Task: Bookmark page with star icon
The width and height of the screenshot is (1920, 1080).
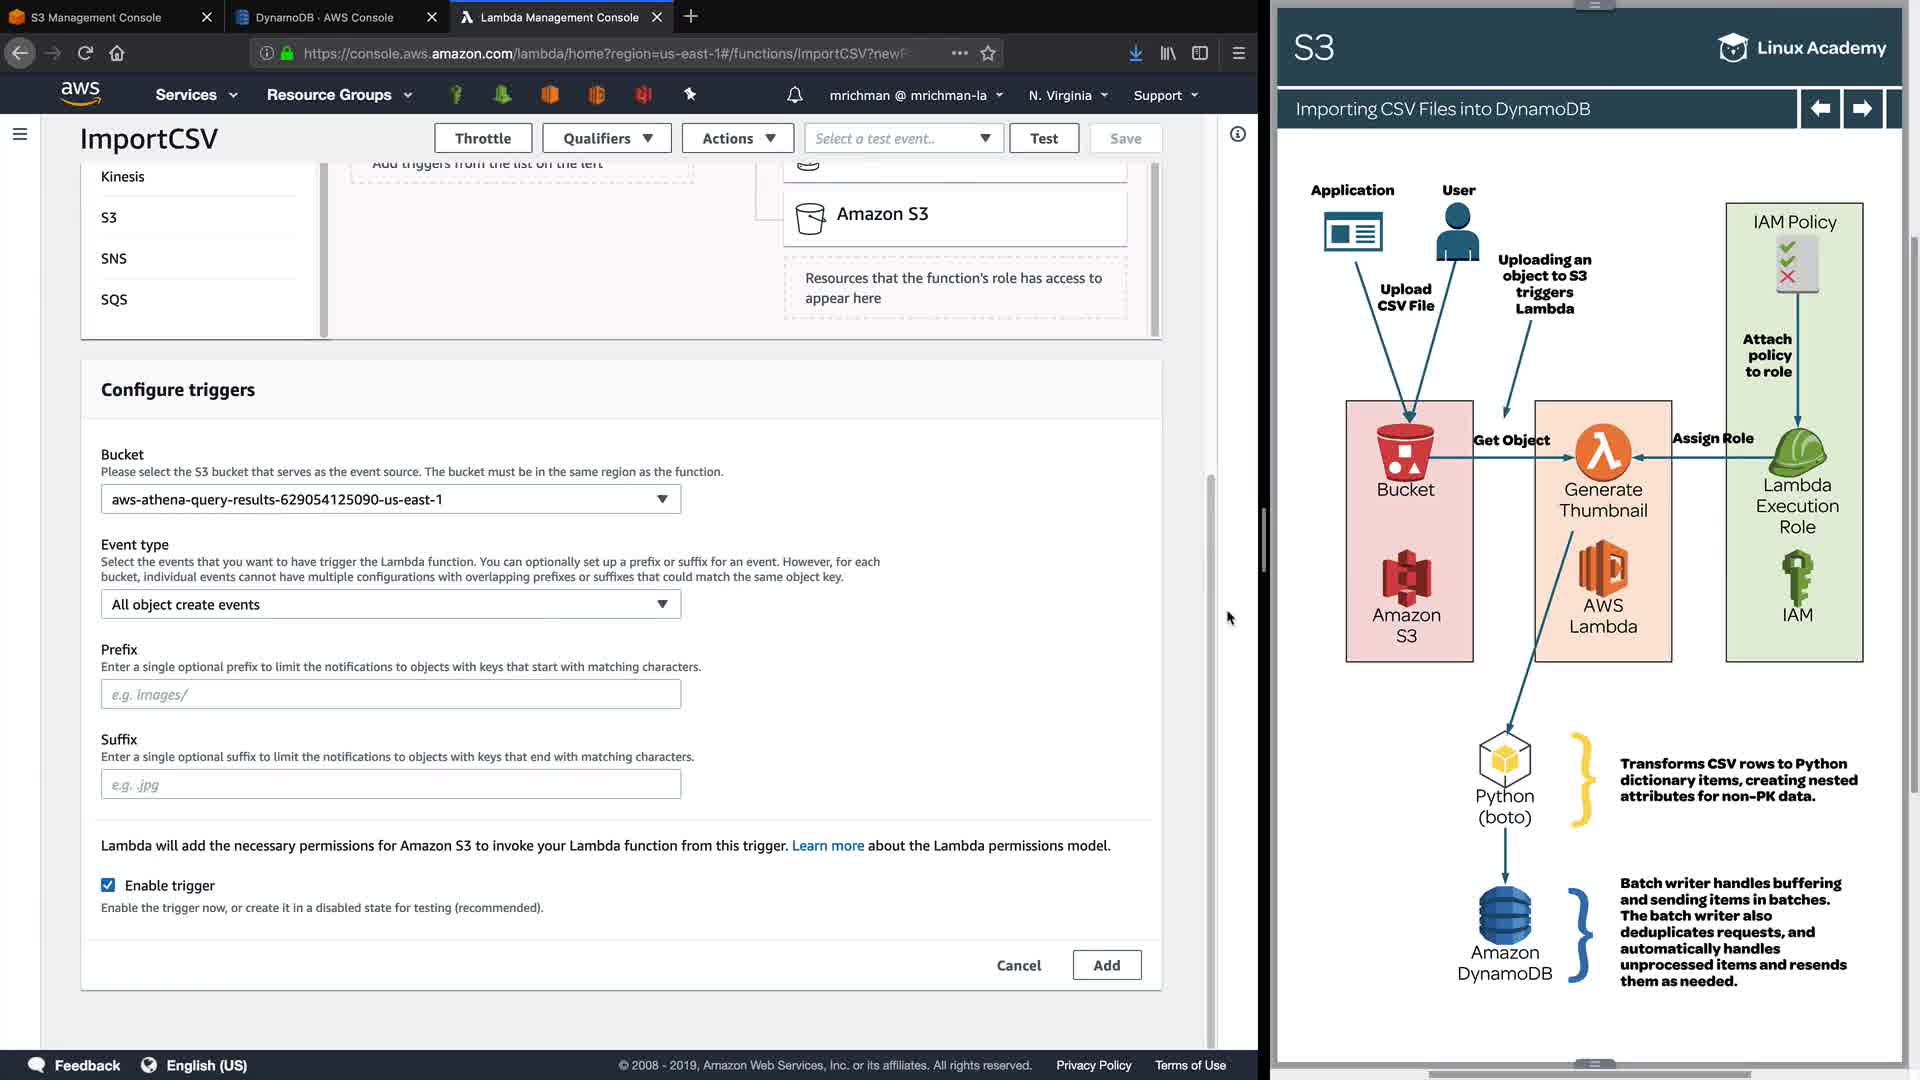Action: [x=988, y=53]
